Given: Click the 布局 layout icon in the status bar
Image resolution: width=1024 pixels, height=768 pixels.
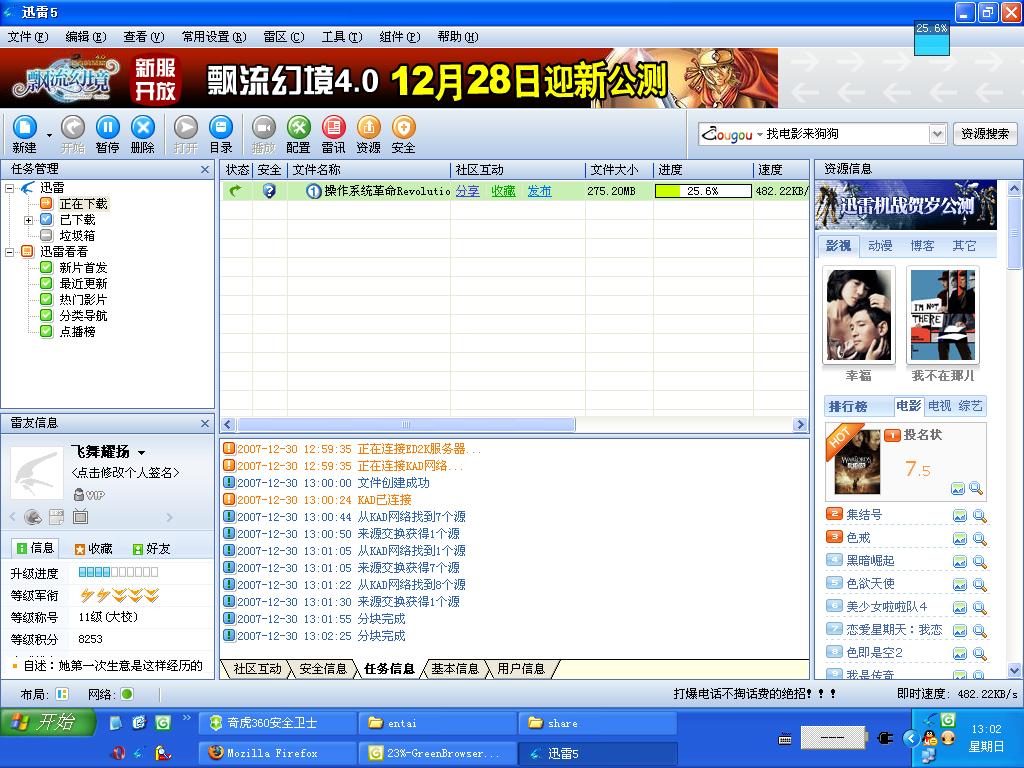Looking at the screenshot, I should point(62,694).
